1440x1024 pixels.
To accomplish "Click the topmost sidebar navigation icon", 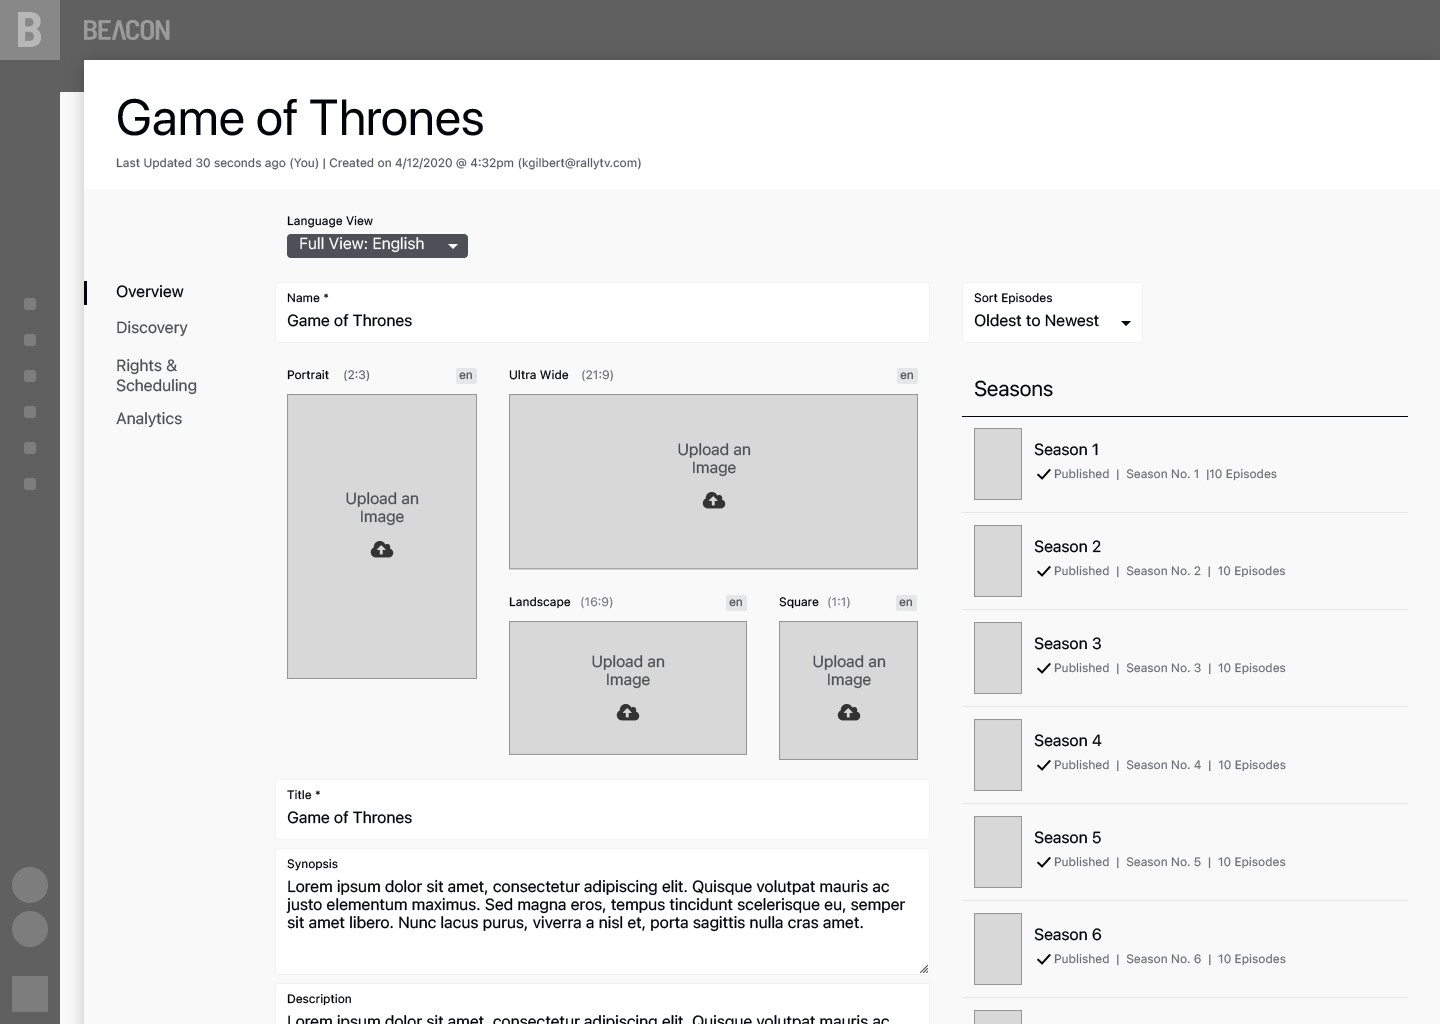I will click(29, 305).
